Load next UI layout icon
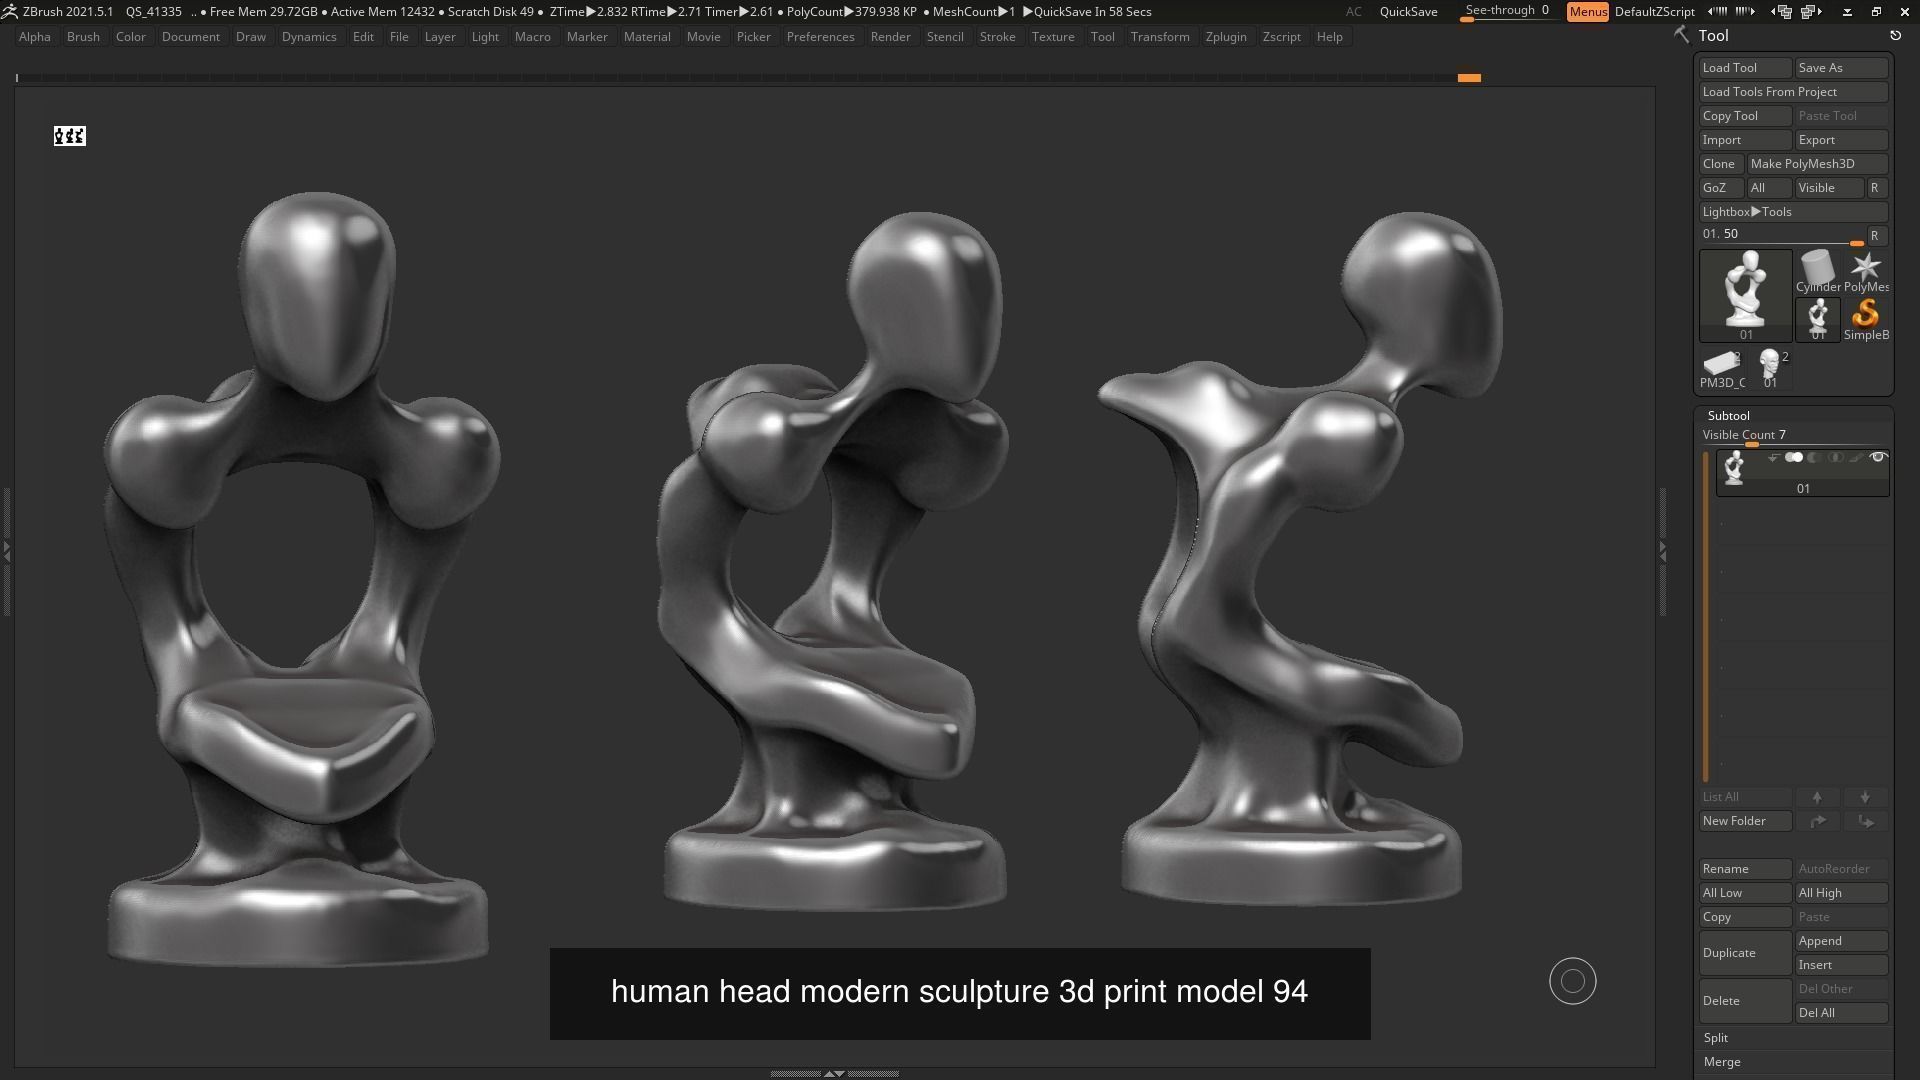The height and width of the screenshot is (1080, 1920). pos(1811,12)
